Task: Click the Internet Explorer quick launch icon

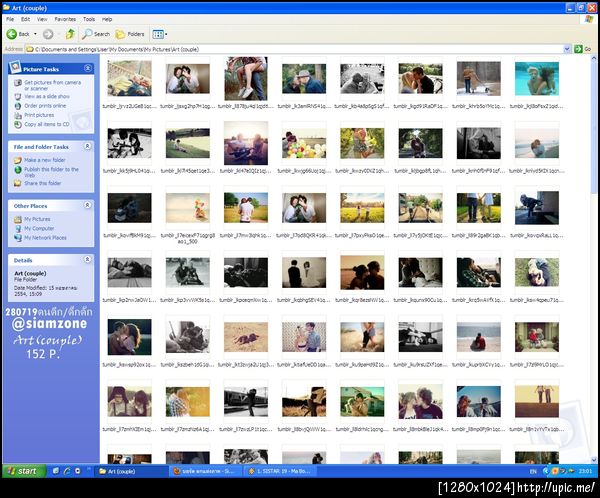Action: point(67,471)
